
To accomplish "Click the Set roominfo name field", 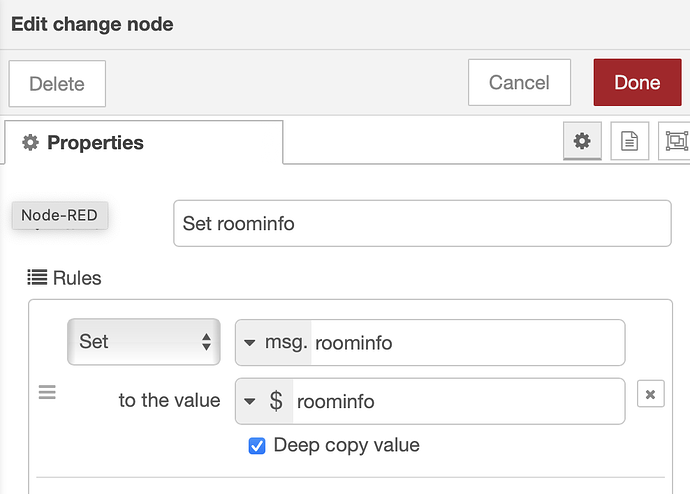I will (422, 223).
